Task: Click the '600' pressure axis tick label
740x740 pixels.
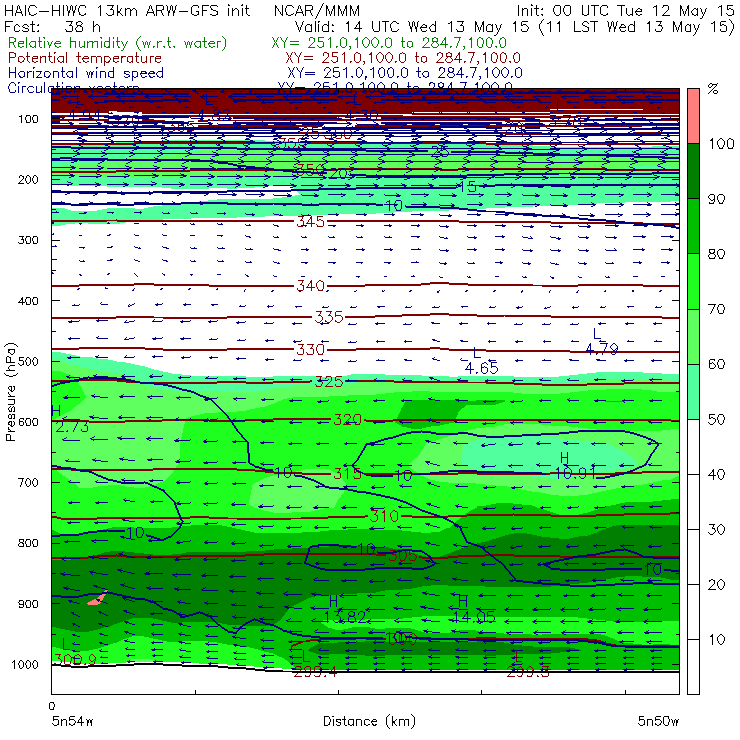Action: 28,422
